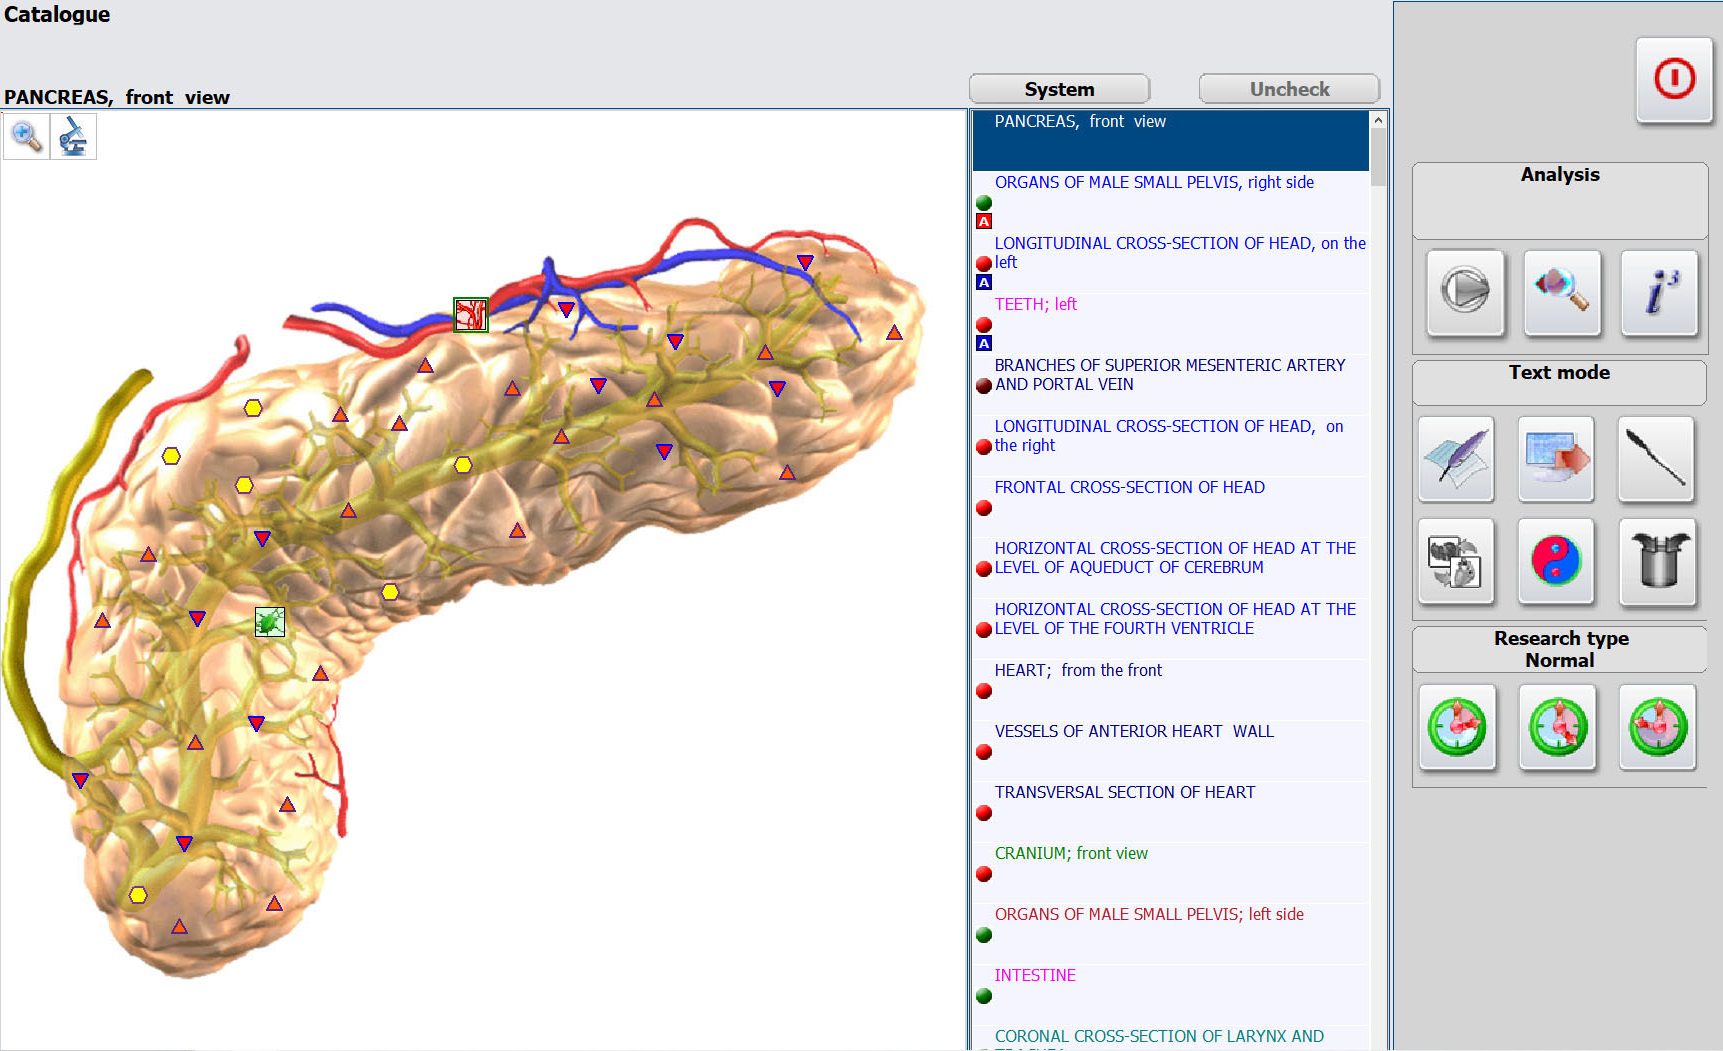Start analysis with the play button
This screenshot has width=1723, height=1051.
click(x=1465, y=292)
